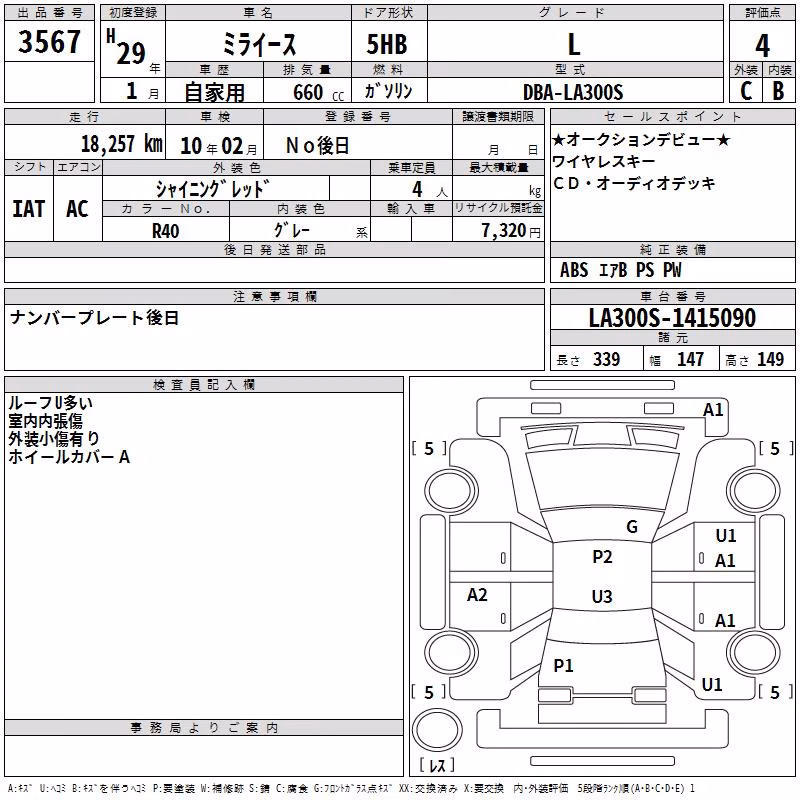This screenshot has width=800, height=800.
Task: Click the 事務局よりご案内 section header
Action: pos(204,728)
